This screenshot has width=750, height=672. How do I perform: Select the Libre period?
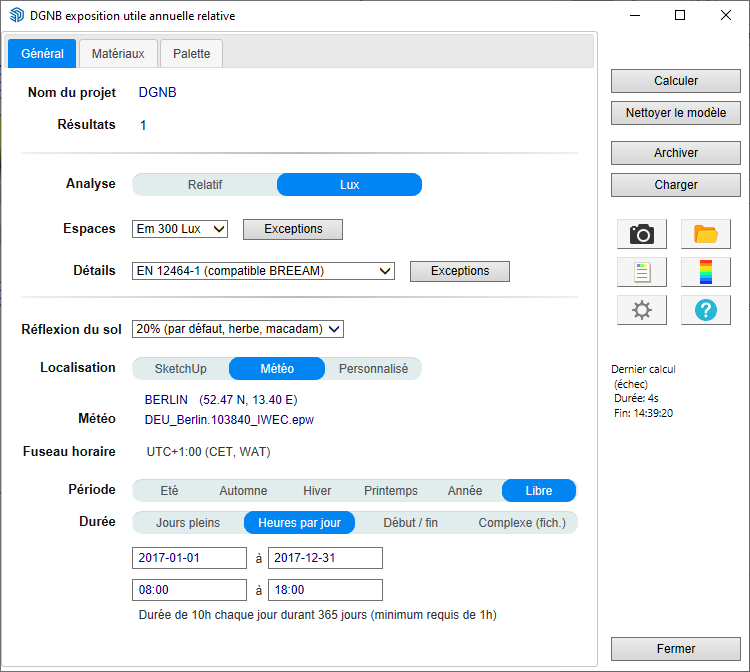coord(539,491)
